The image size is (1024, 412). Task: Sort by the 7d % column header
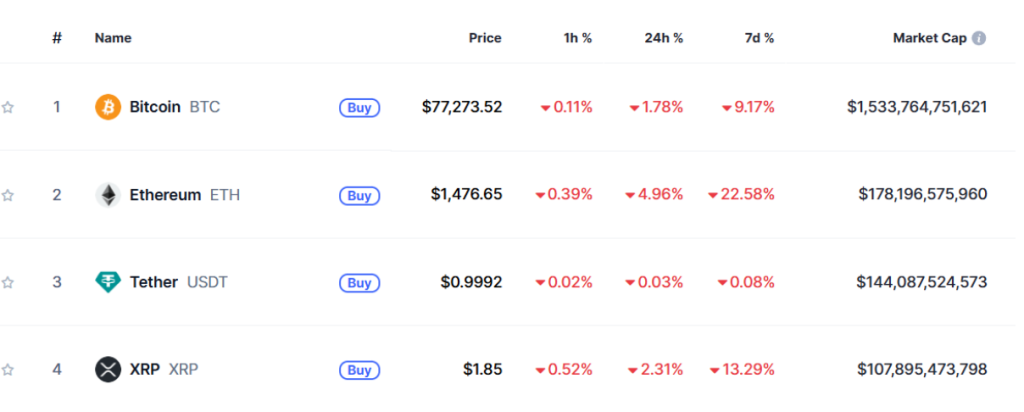pyautogui.click(x=759, y=38)
